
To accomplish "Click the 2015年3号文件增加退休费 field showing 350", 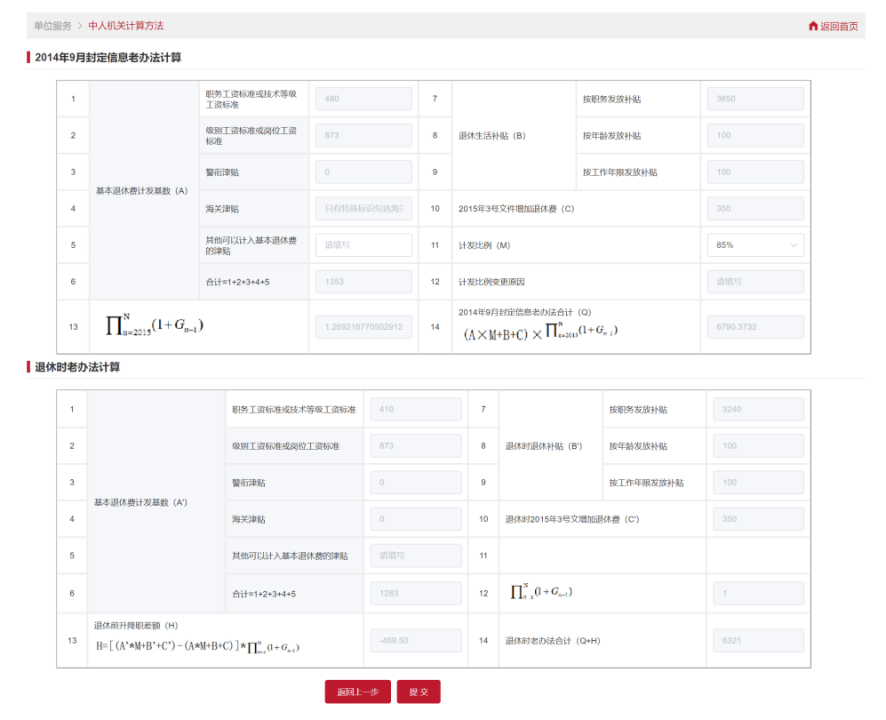I will coord(755,208).
